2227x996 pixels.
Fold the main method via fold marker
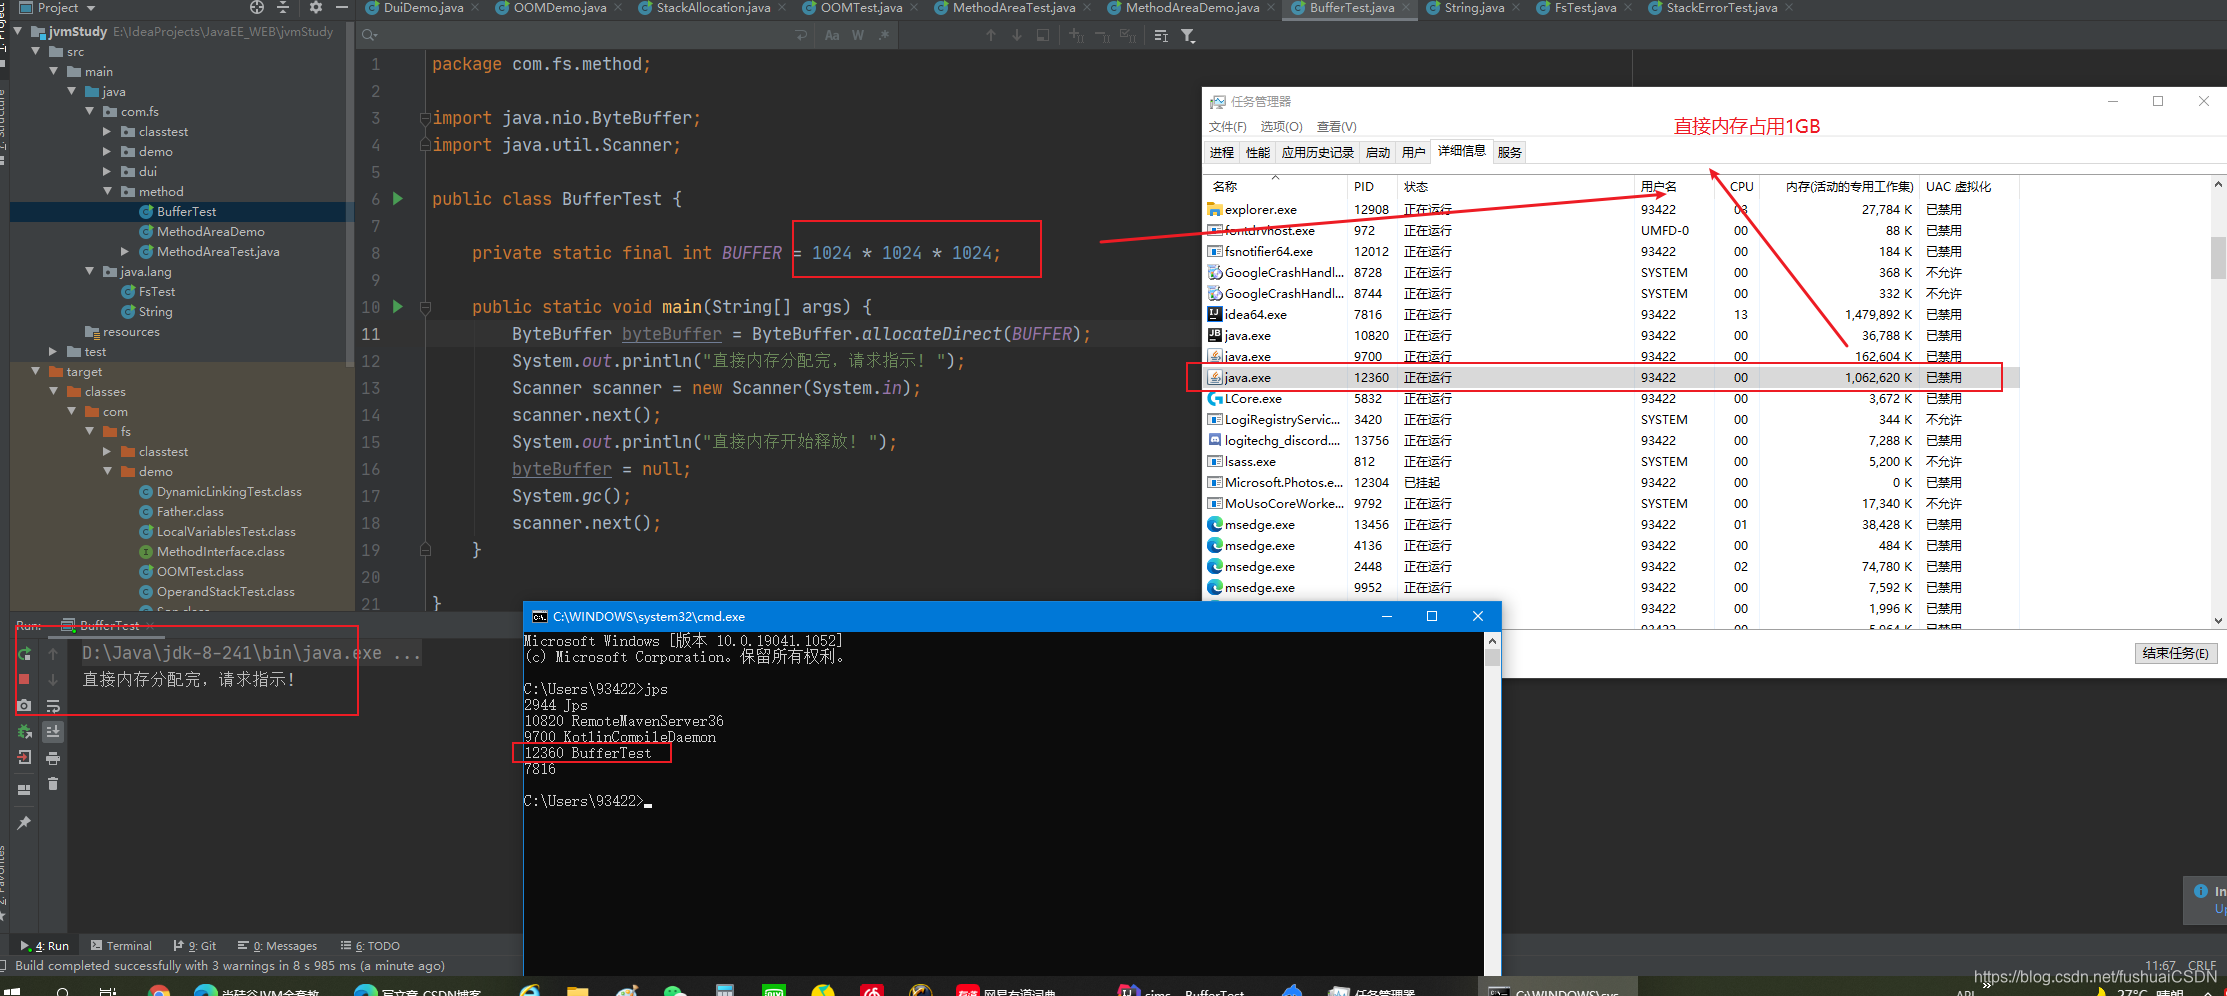pos(425,307)
